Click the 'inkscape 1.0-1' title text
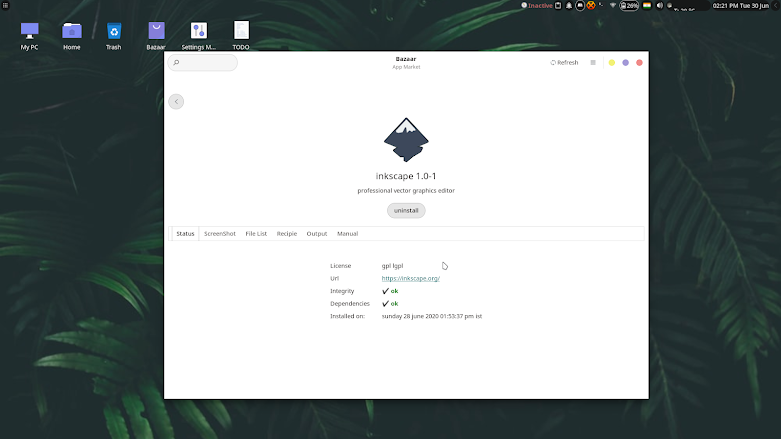Viewport: 781px width, 439px height. coord(406,176)
